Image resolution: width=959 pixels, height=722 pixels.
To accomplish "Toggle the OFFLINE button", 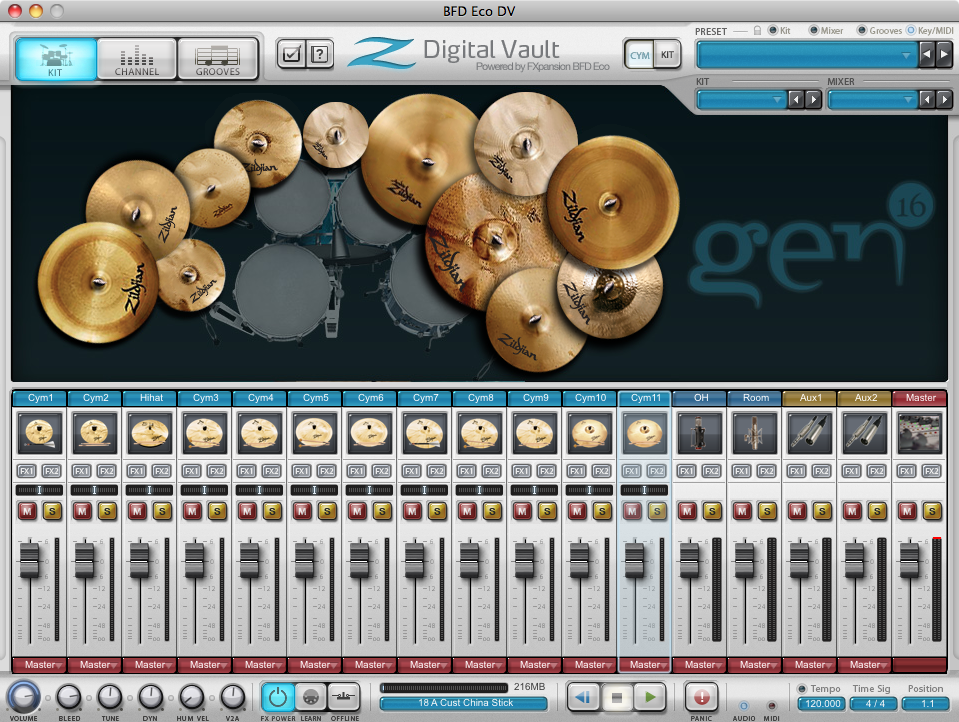I will pos(343,697).
